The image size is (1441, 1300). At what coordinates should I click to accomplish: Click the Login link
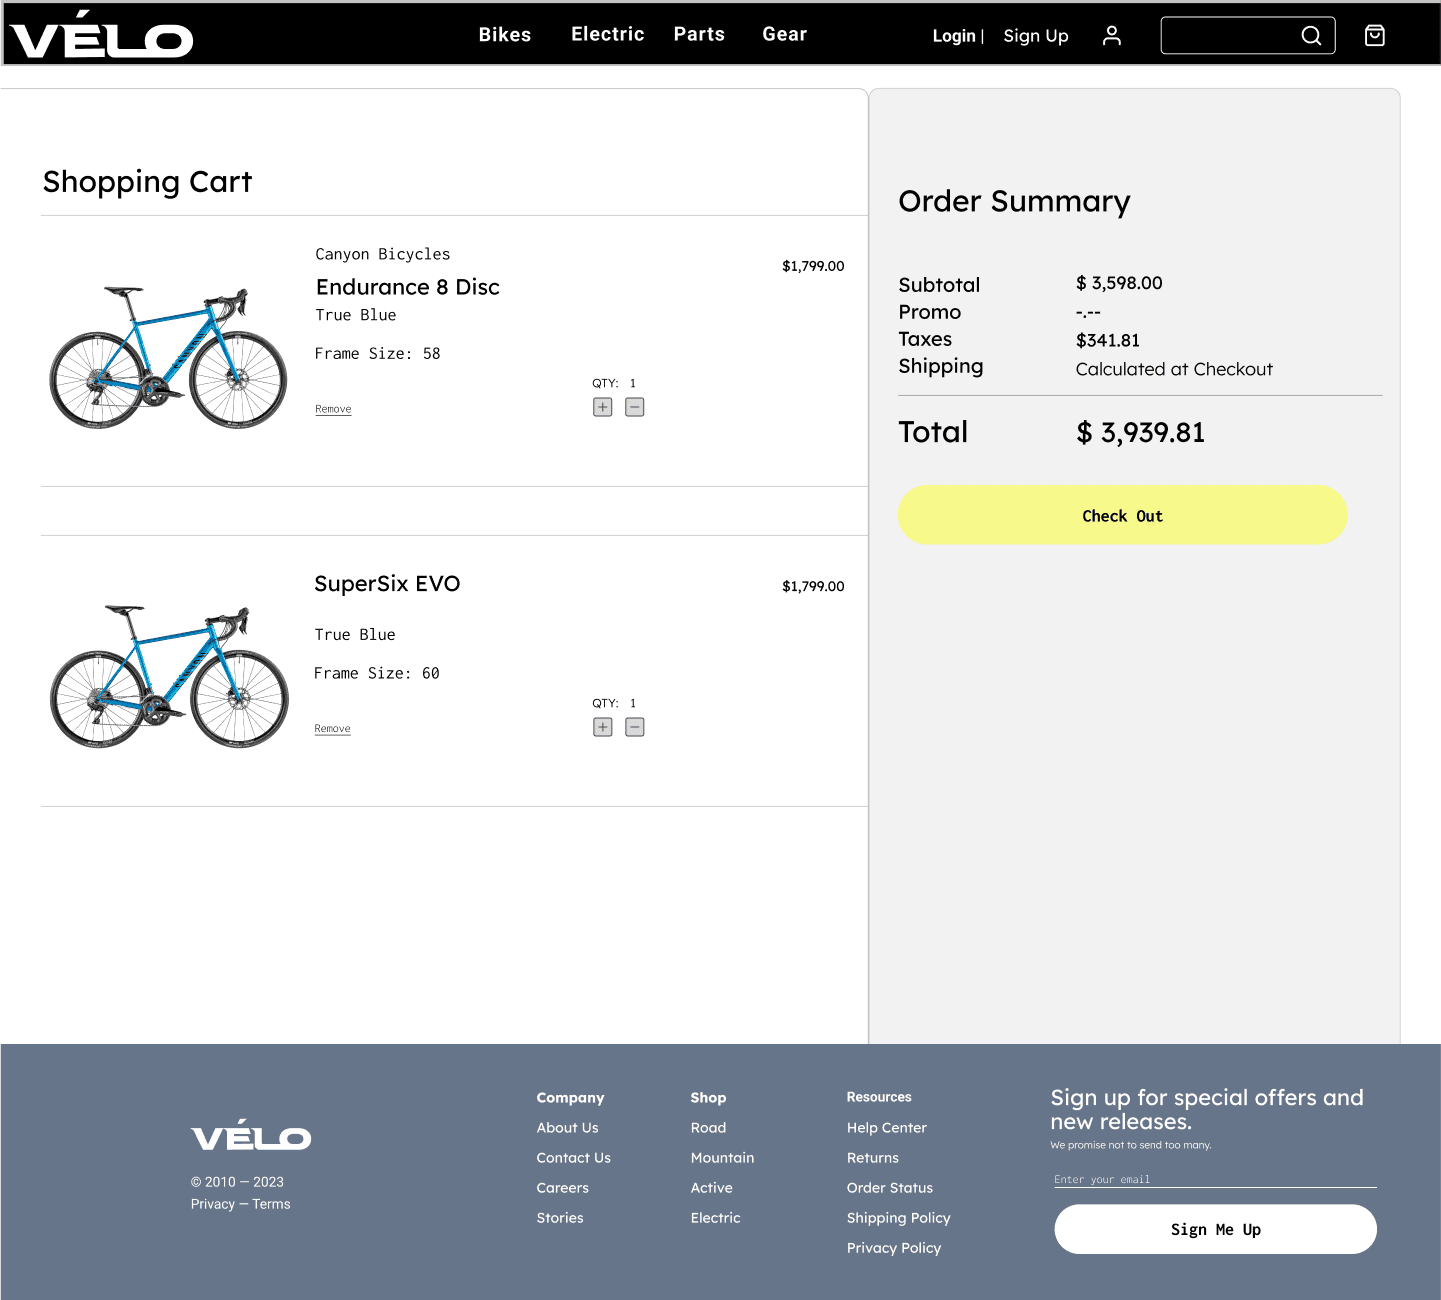953,36
